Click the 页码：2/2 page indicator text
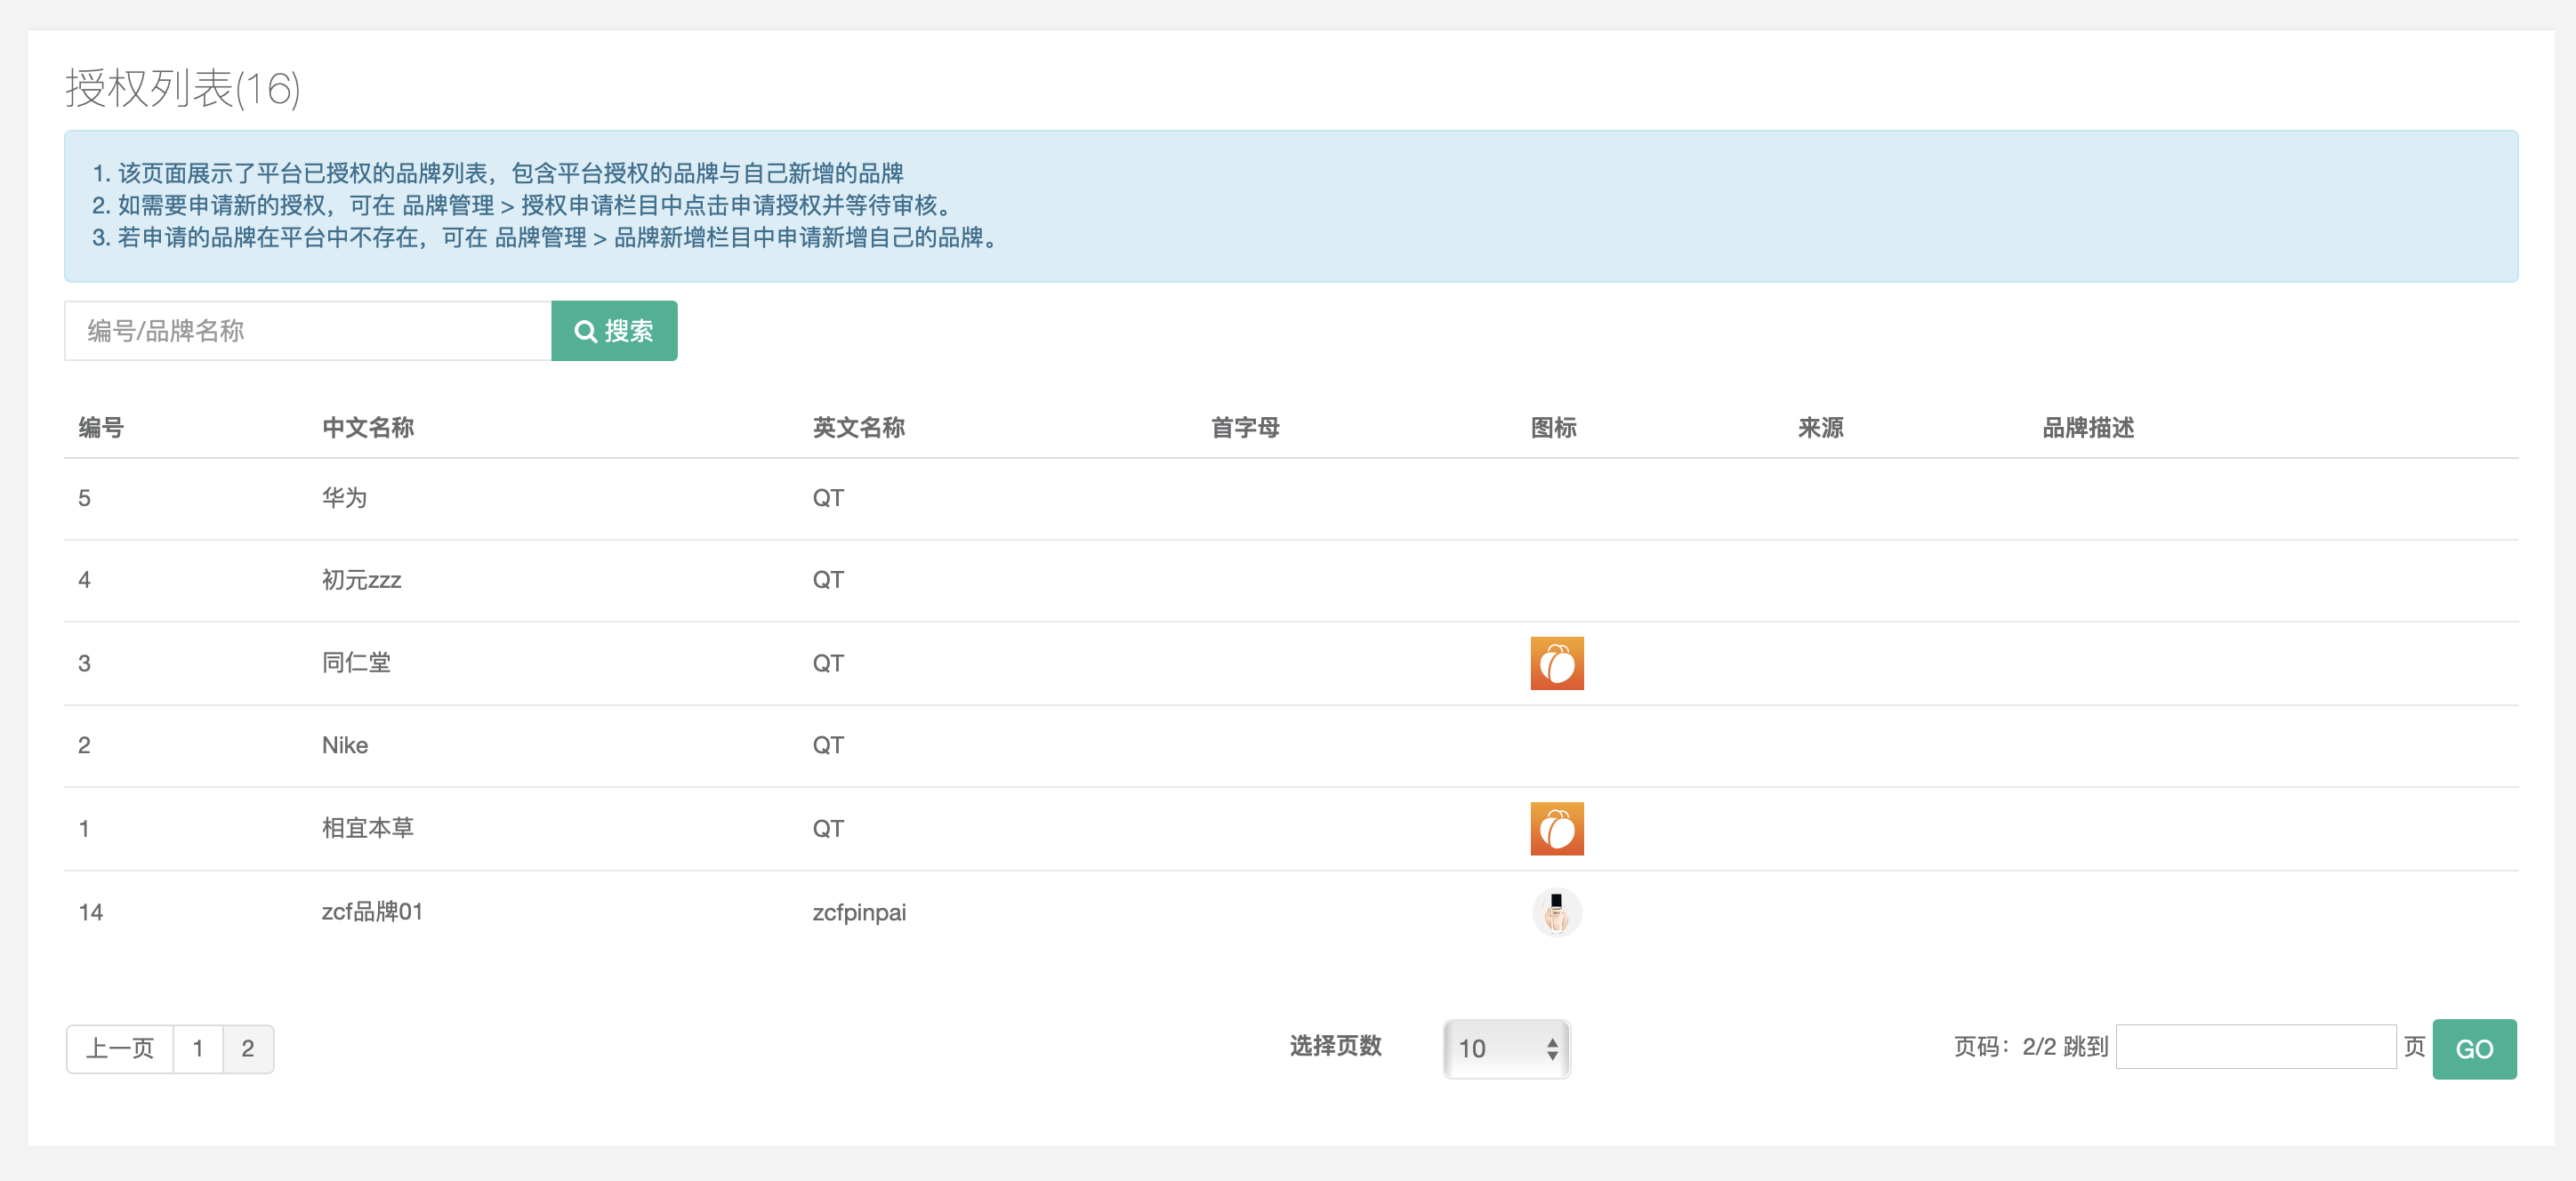Image resolution: width=2576 pixels, height=1181 pixels. [2005, 1047]
